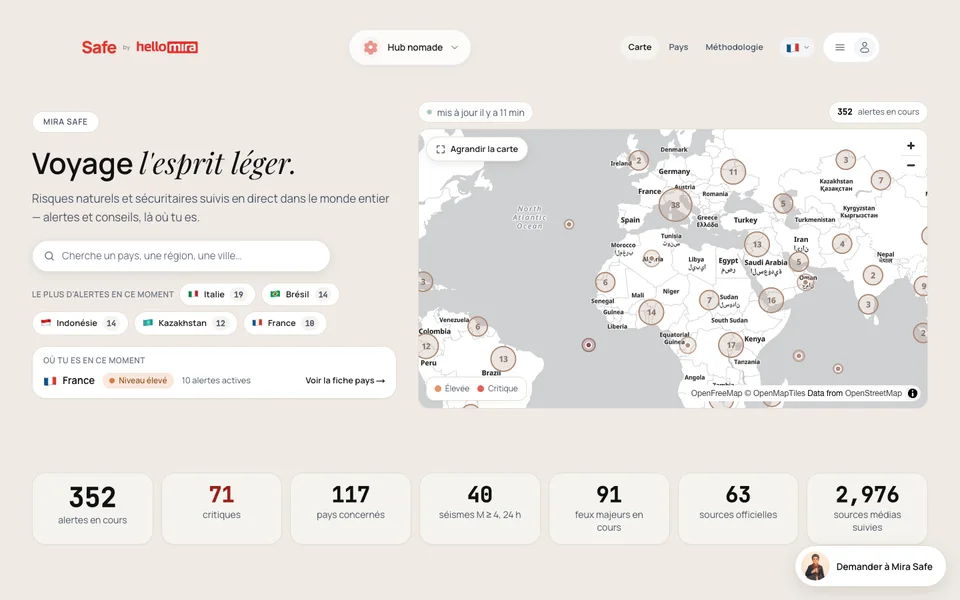
Task: Click the 10 alertes actives text
Action: pos(216,380)
